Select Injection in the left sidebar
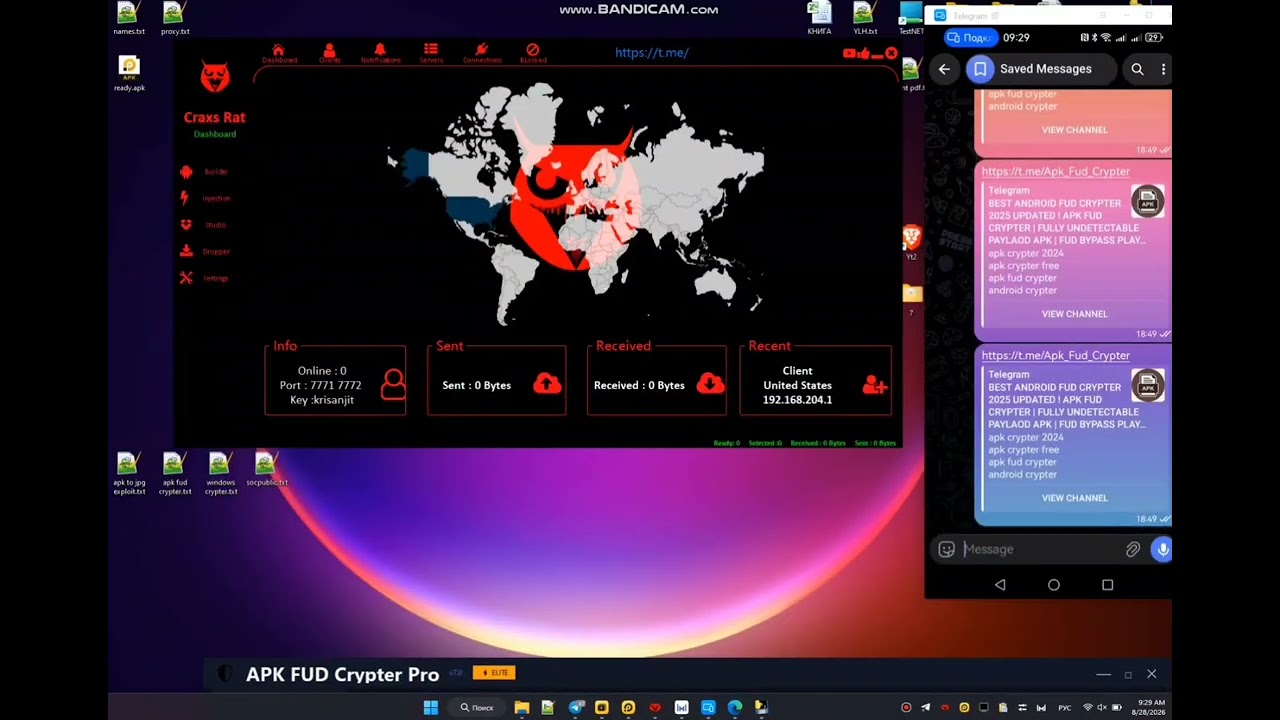1280x720 pixels. point(205,198)
